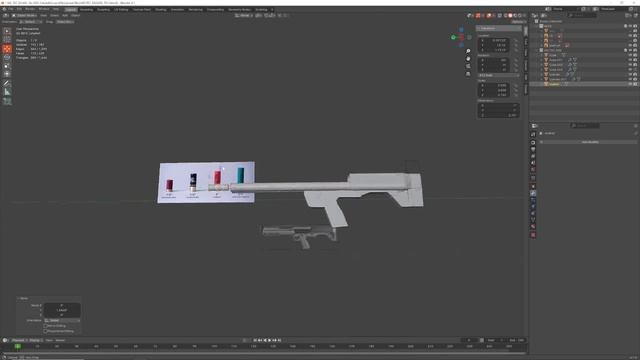640x360 pixels.
Task: Switch perspective/orthographic grid icon
Action: click(x=468, y=74)
